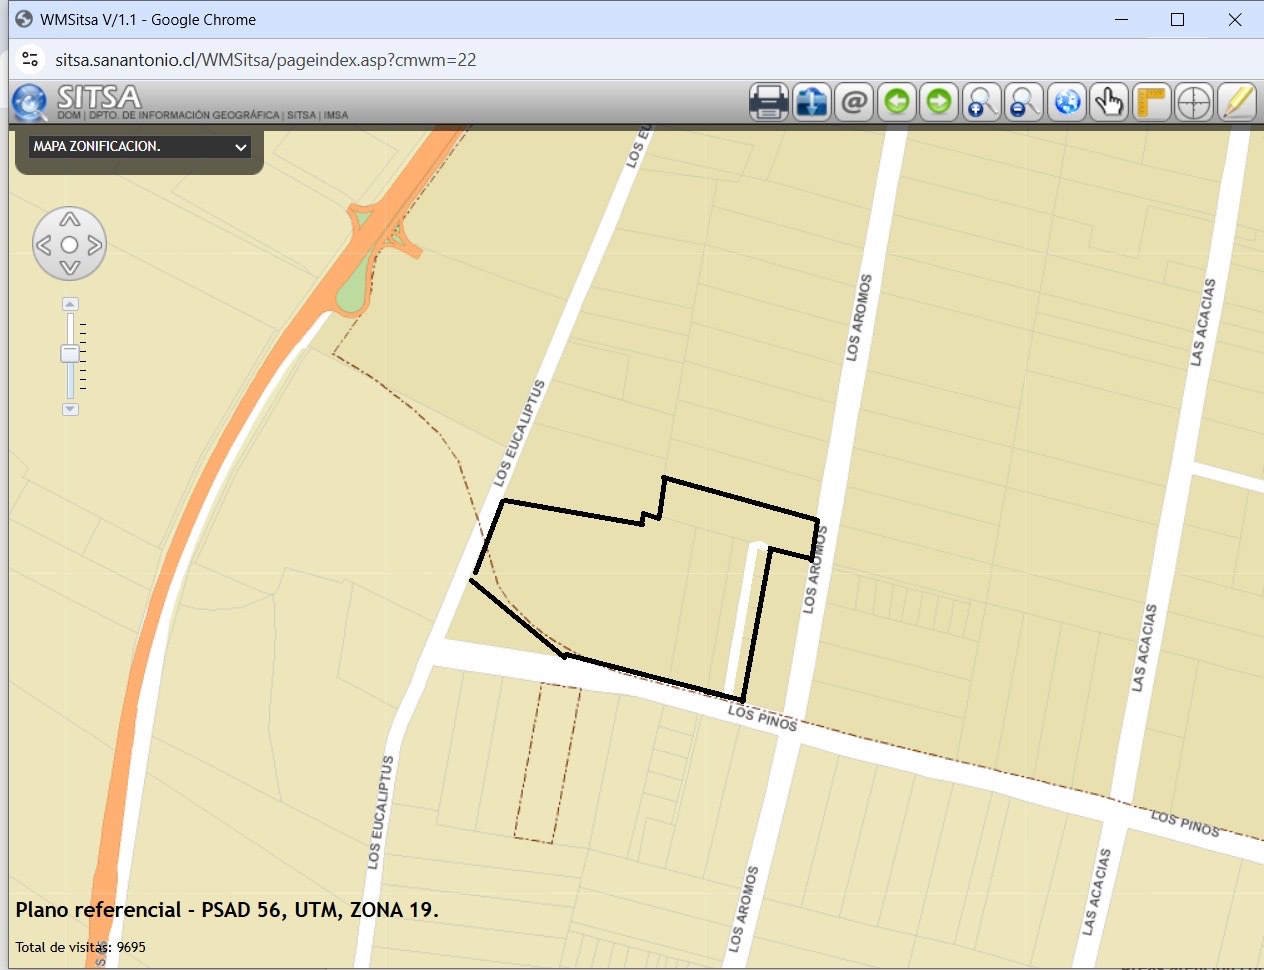Click the print map icon
Viewport: 1264px width, 970px height.
pyautogui.click(x=769, y=102)
